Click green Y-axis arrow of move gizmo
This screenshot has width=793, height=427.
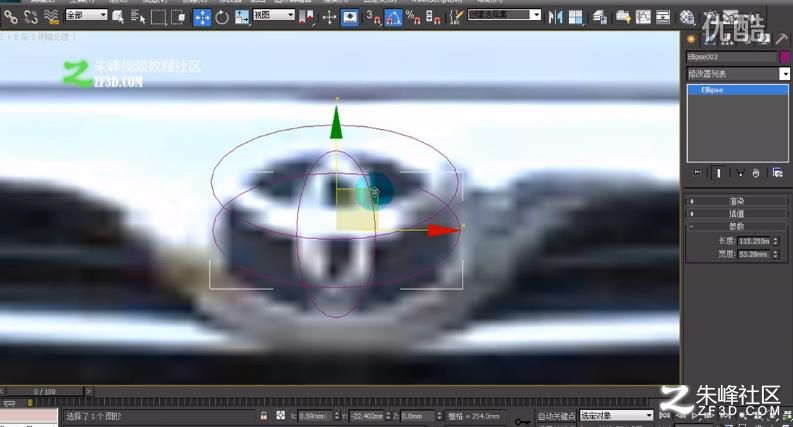pyautogui.click(x=336, y=122)
